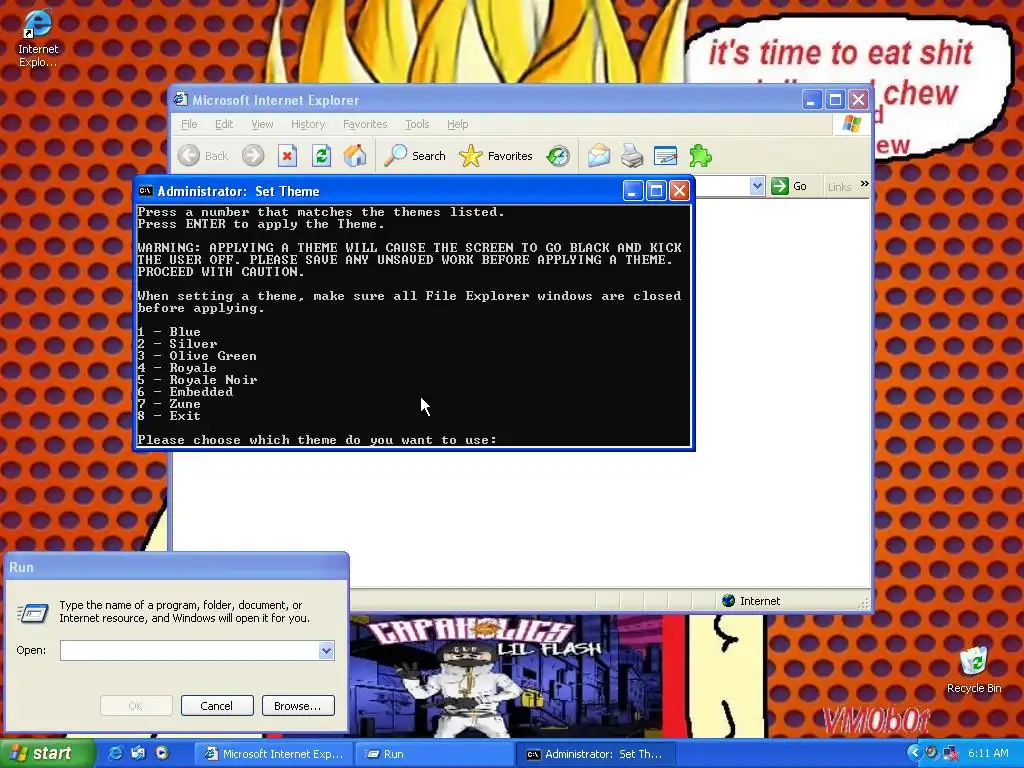
Task: Open Favorites star in IE toolbar
Action: coord(496,155)
